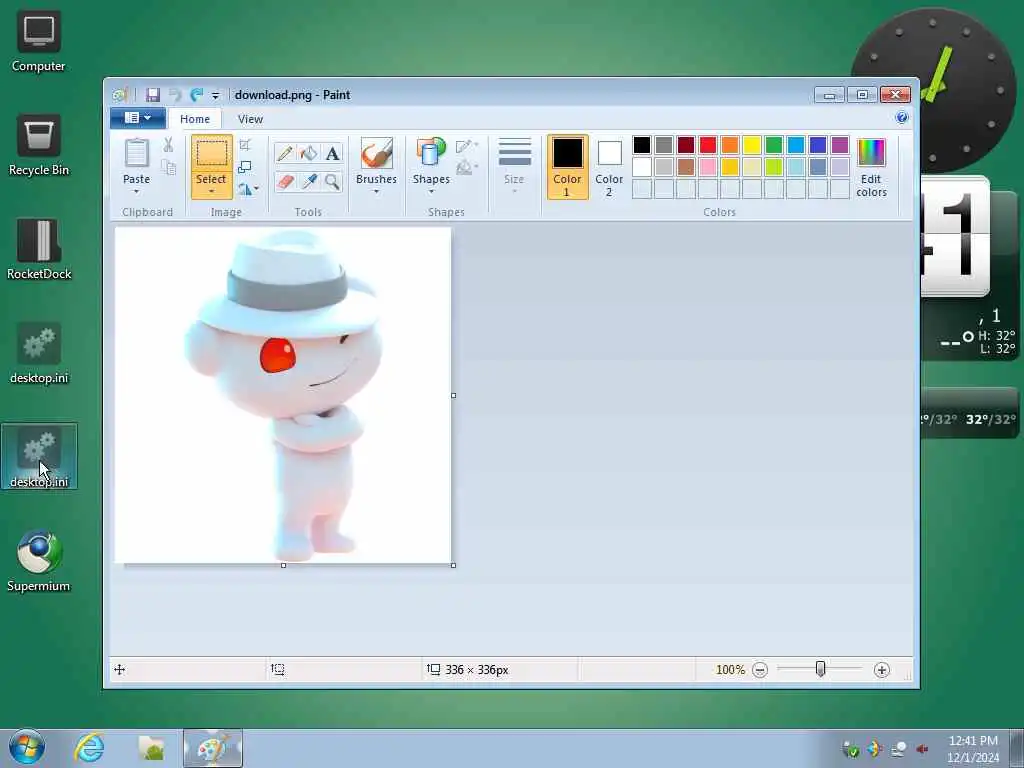Click the canvas bottom-right corner resize handle

(453, 566)
